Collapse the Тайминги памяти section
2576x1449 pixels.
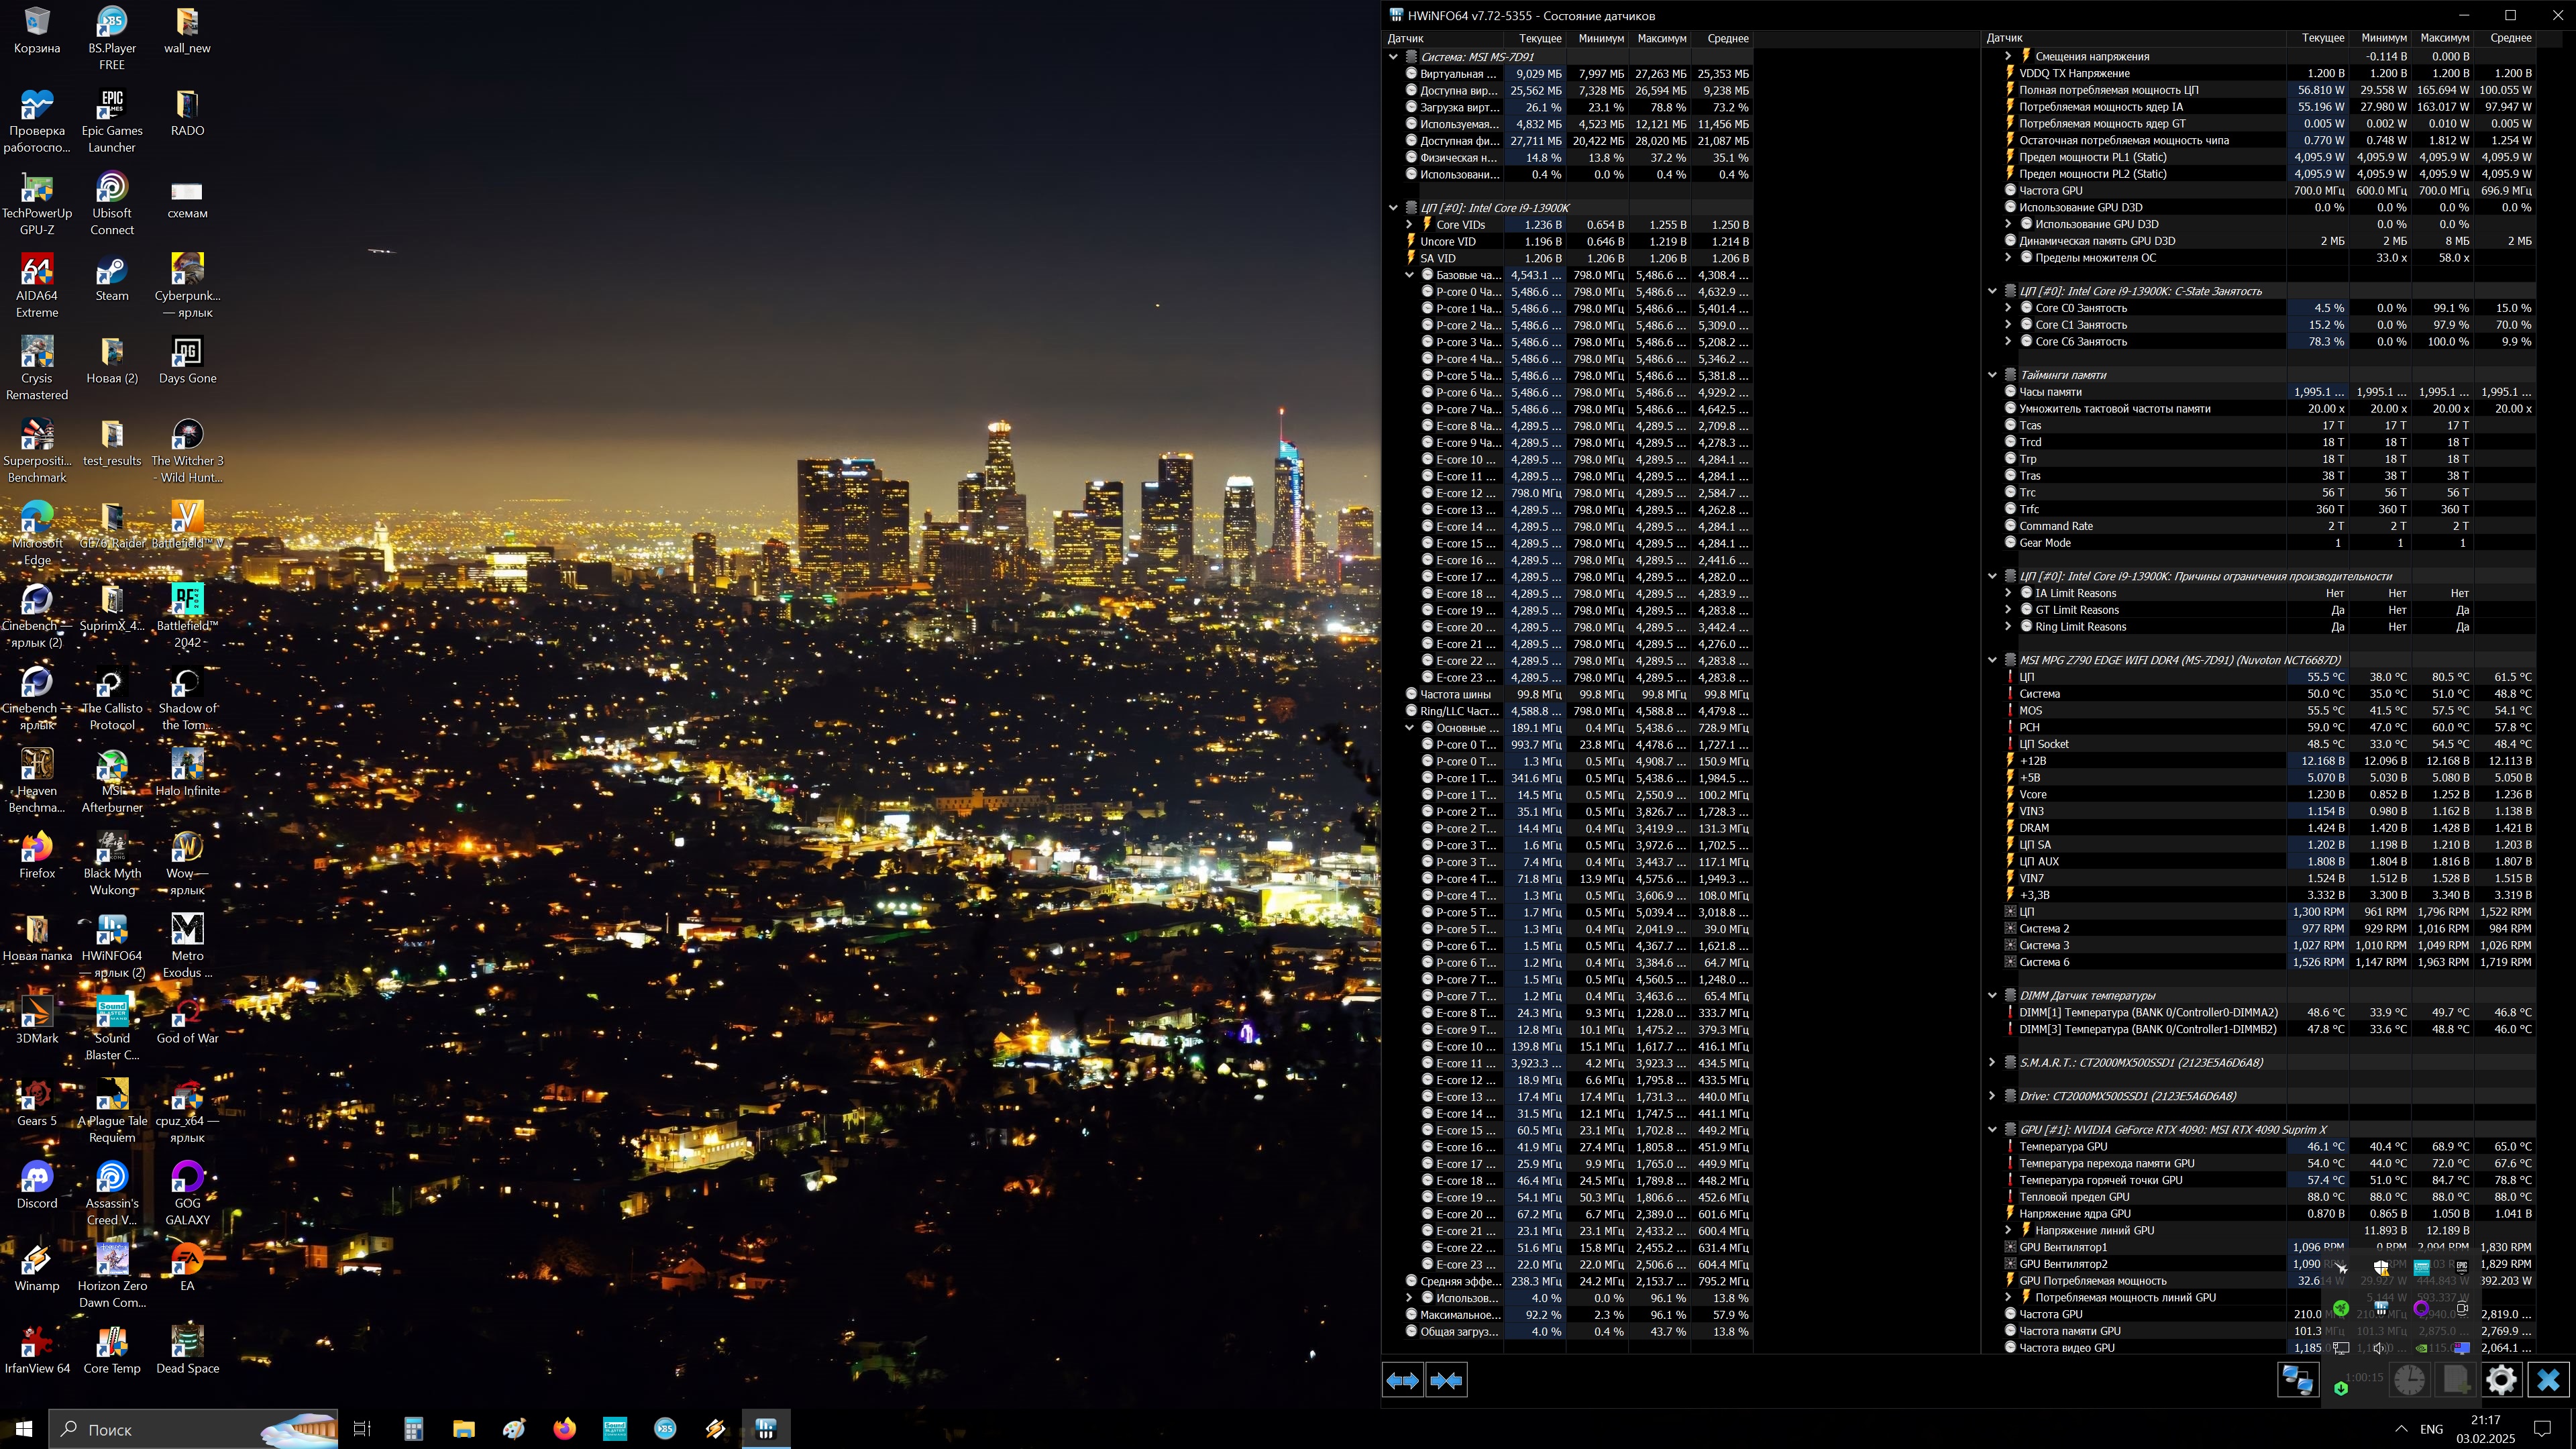pyautogui.click(x=1992, y=375)
